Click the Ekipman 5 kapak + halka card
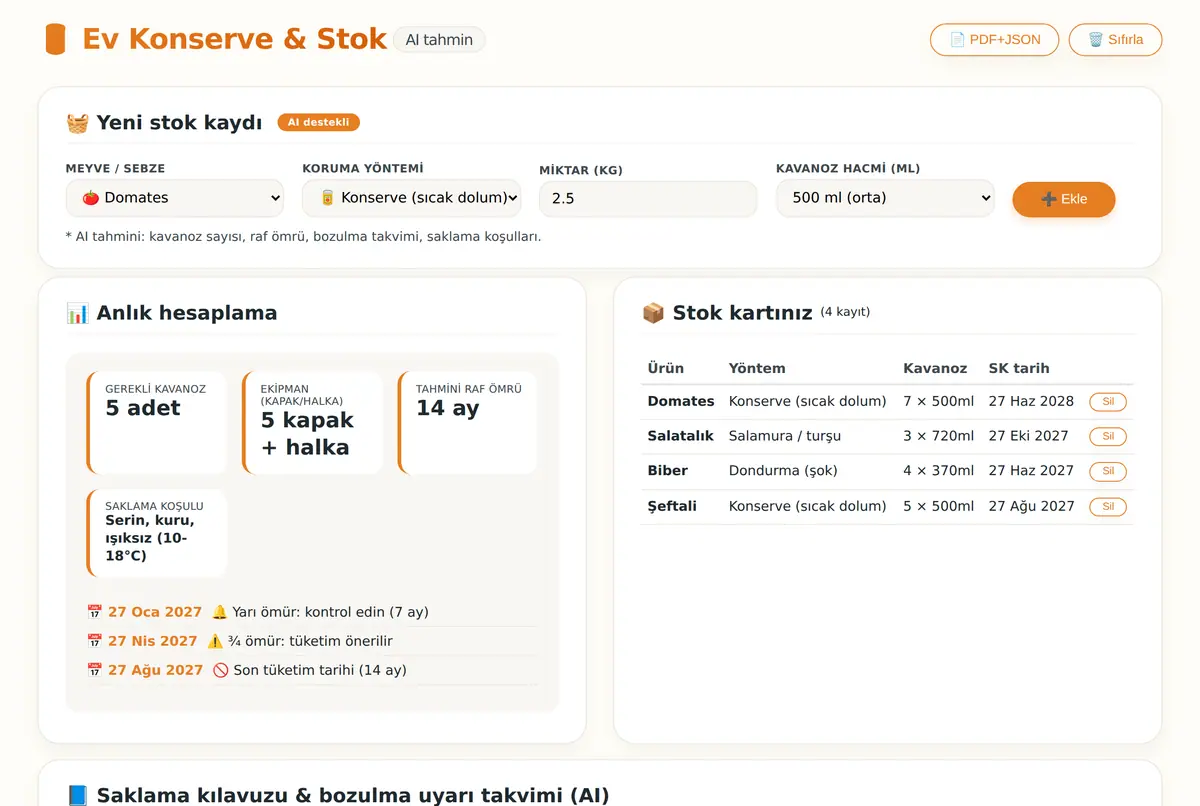 (312, 423)
